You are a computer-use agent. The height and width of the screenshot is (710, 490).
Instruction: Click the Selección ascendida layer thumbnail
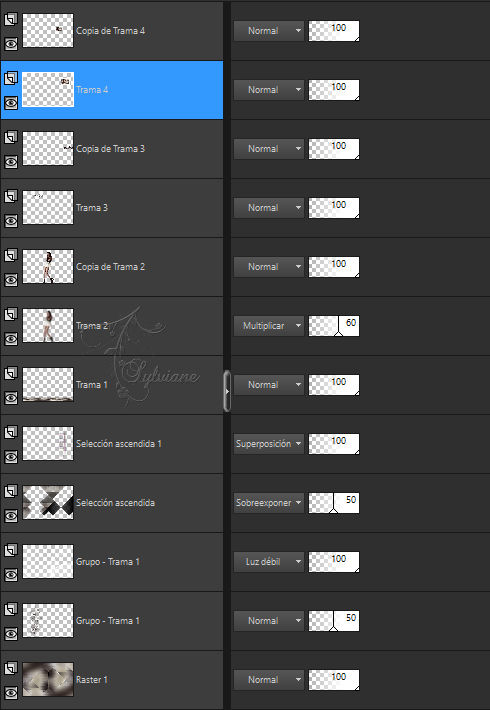(x=48, y=502)
